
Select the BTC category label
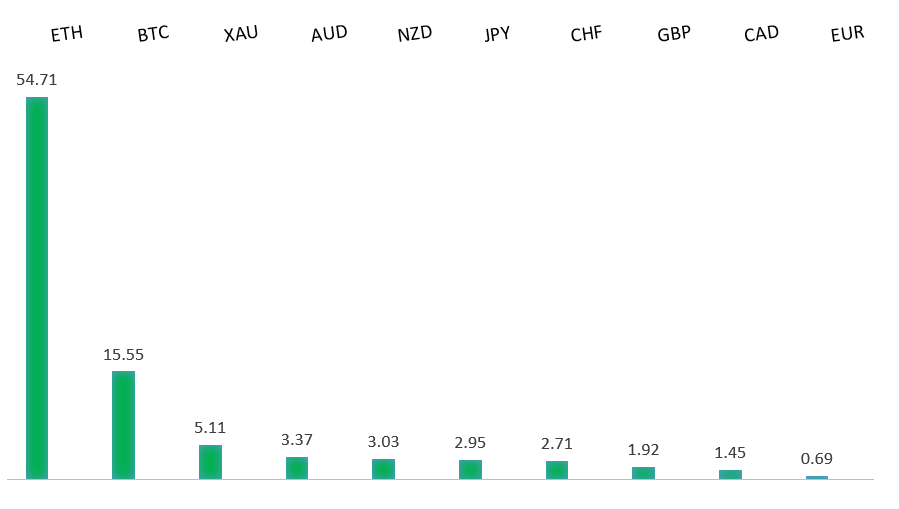[153, 35]
